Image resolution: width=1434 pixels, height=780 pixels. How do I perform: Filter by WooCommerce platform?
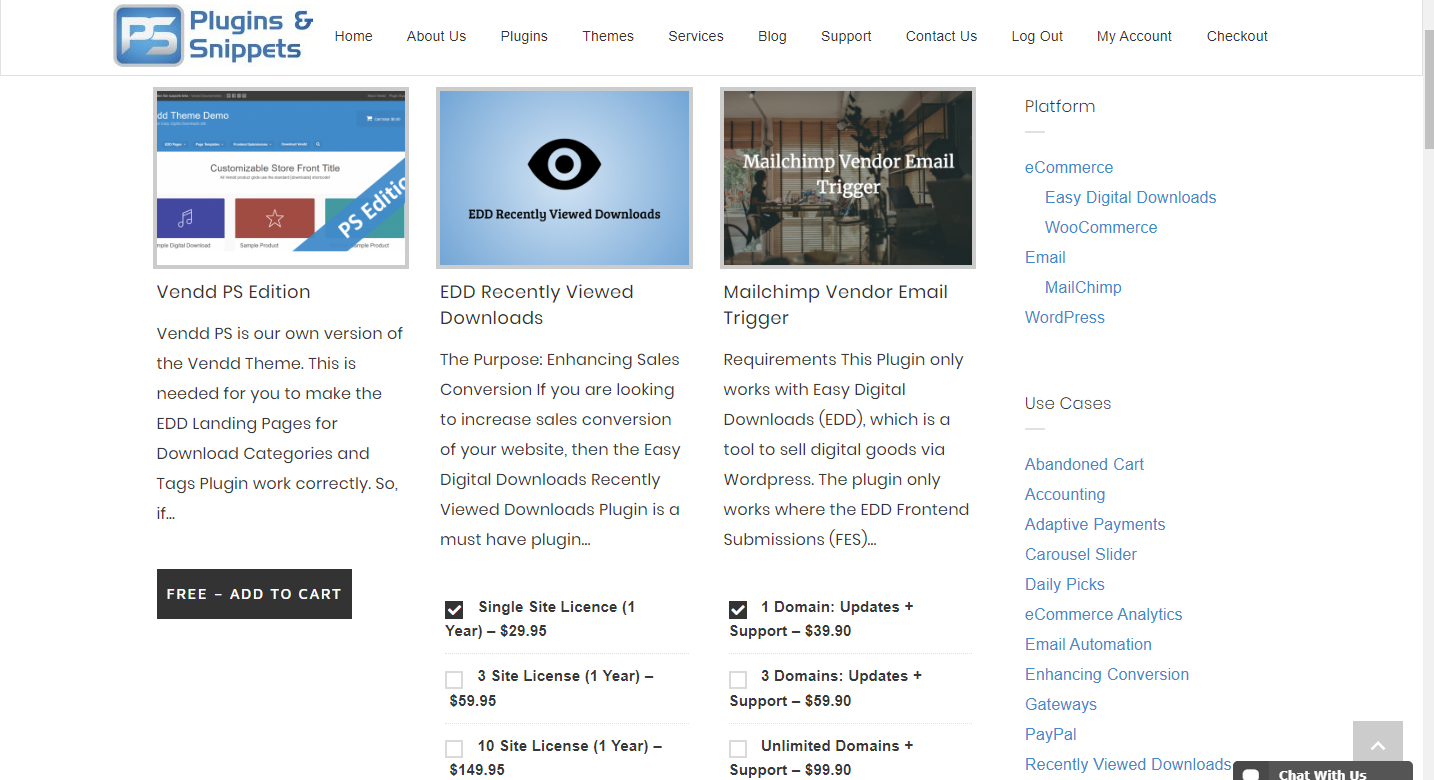pos(1101,227)
